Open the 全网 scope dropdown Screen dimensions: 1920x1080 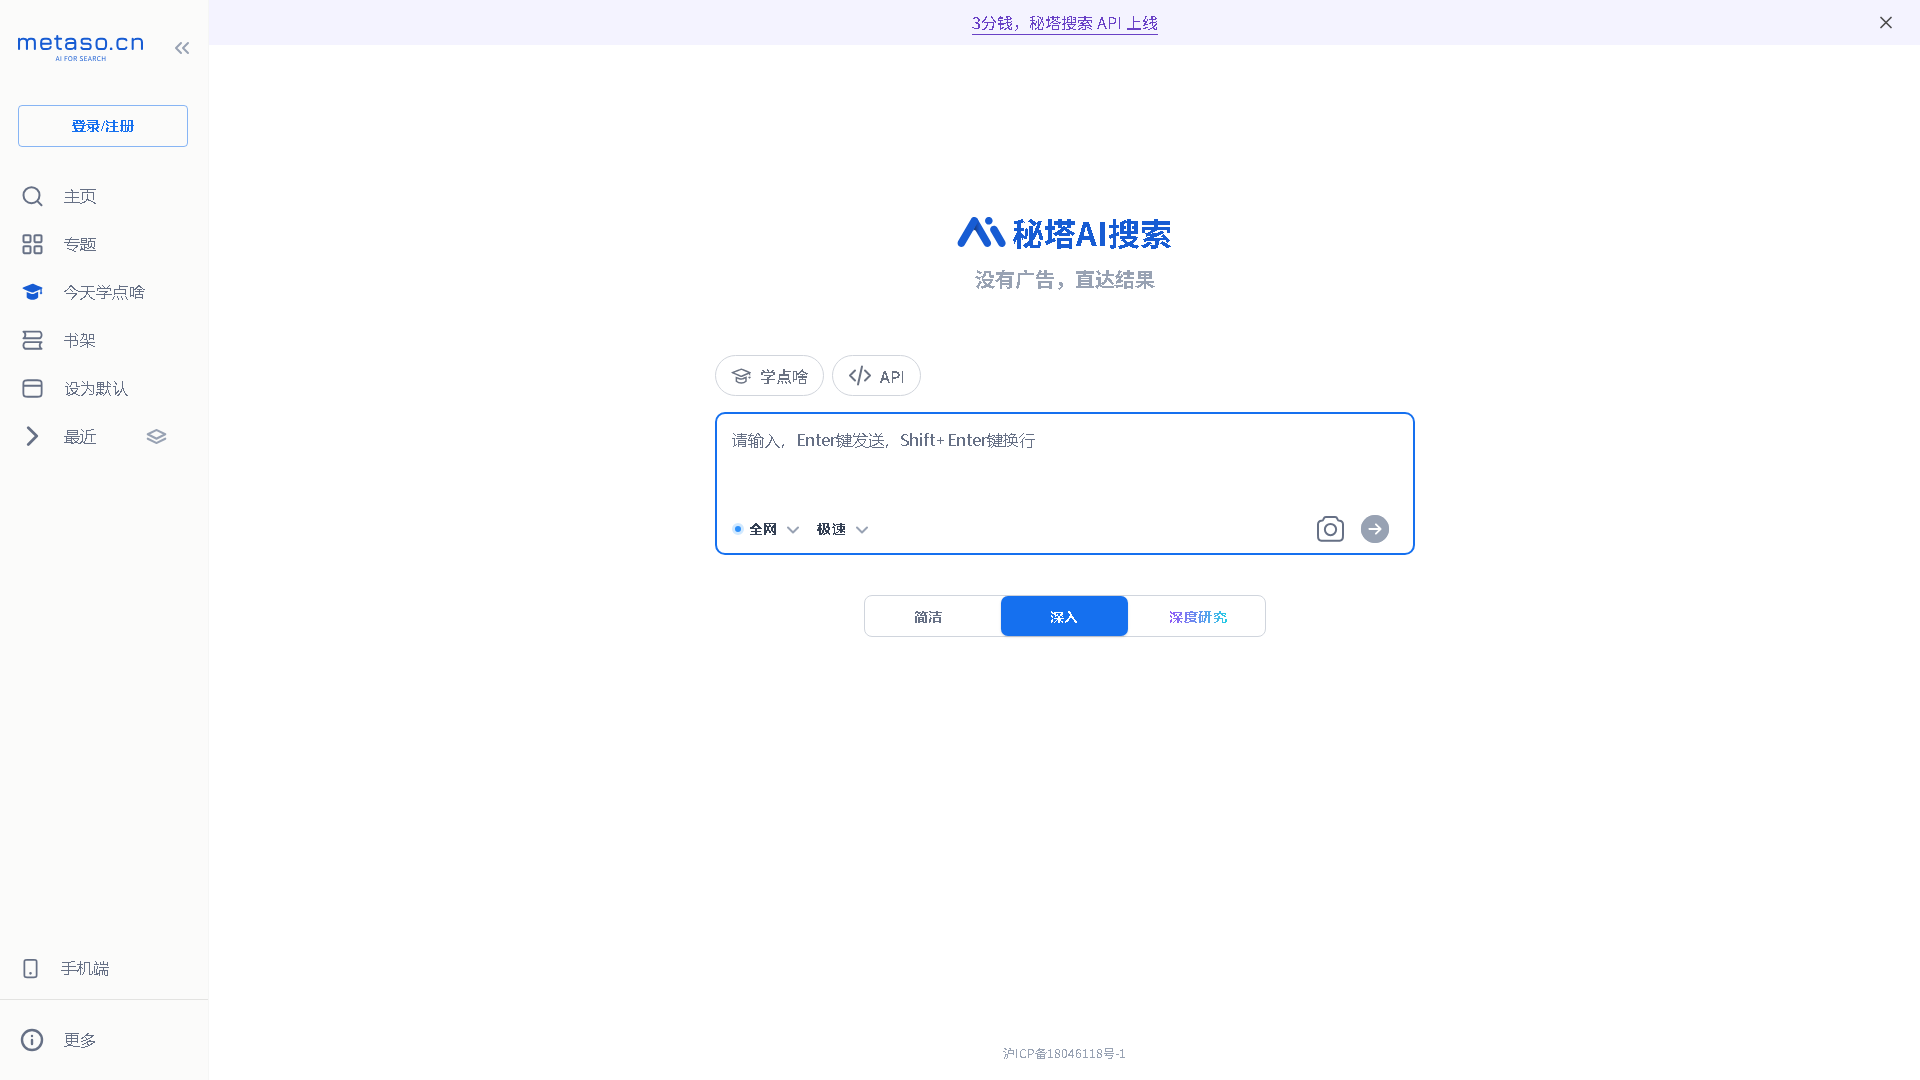point(766,529)
